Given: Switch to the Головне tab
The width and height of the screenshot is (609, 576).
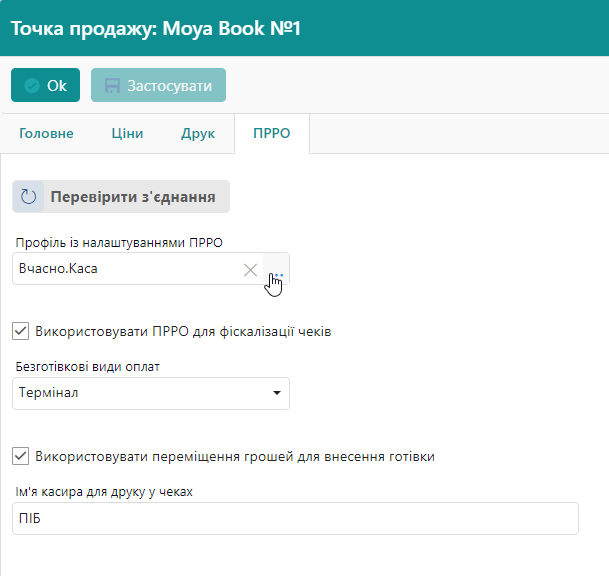Looking at the screenshot, I should [46, 134].
